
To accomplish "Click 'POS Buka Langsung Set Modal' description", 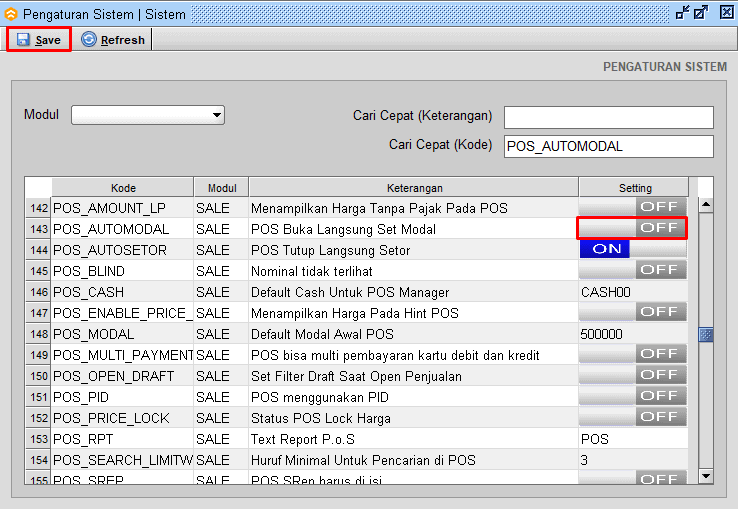I will point(343,229).
